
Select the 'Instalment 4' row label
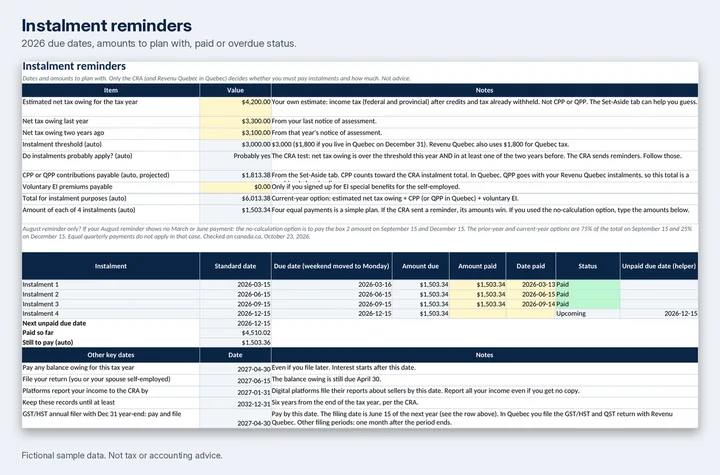tap(40, 314)
